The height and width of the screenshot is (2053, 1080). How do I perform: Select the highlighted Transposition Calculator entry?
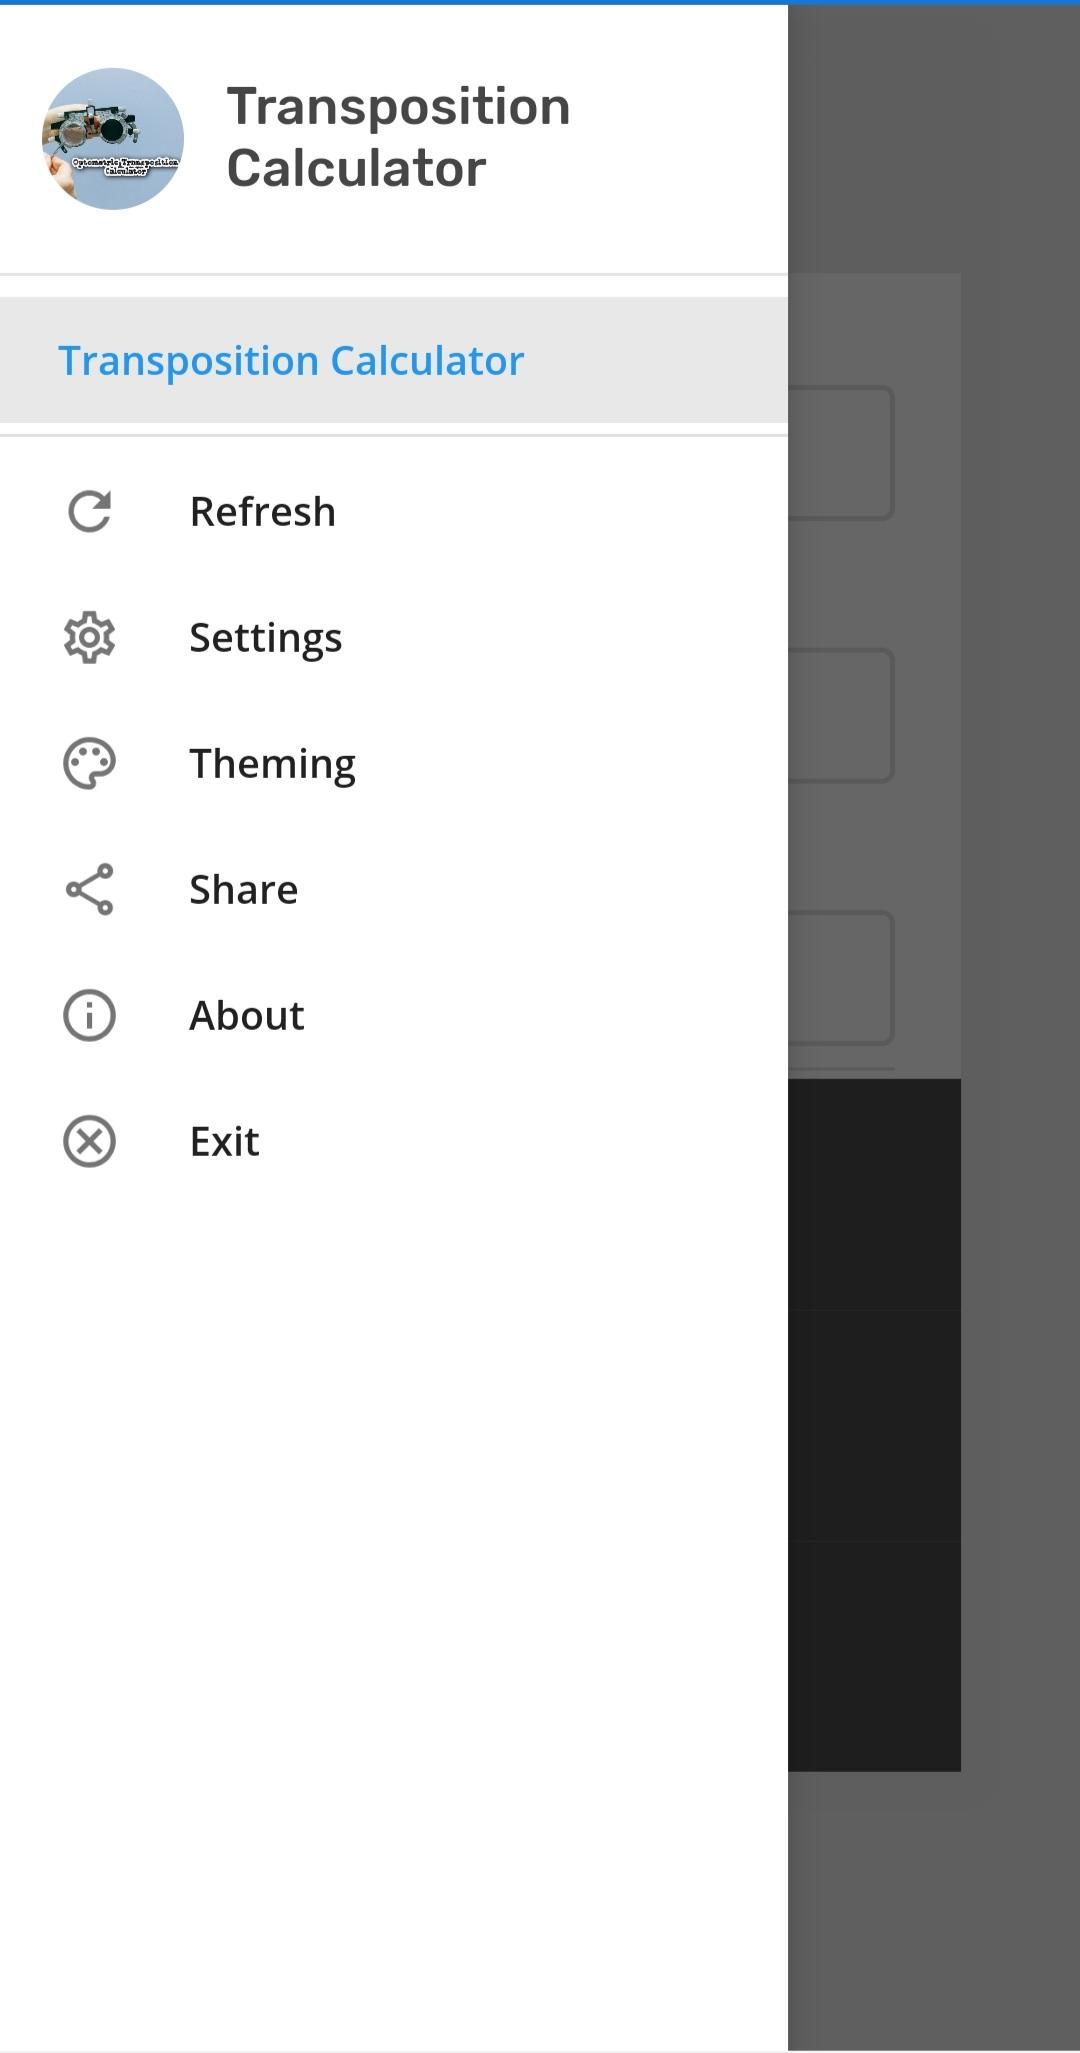(291, 361)
